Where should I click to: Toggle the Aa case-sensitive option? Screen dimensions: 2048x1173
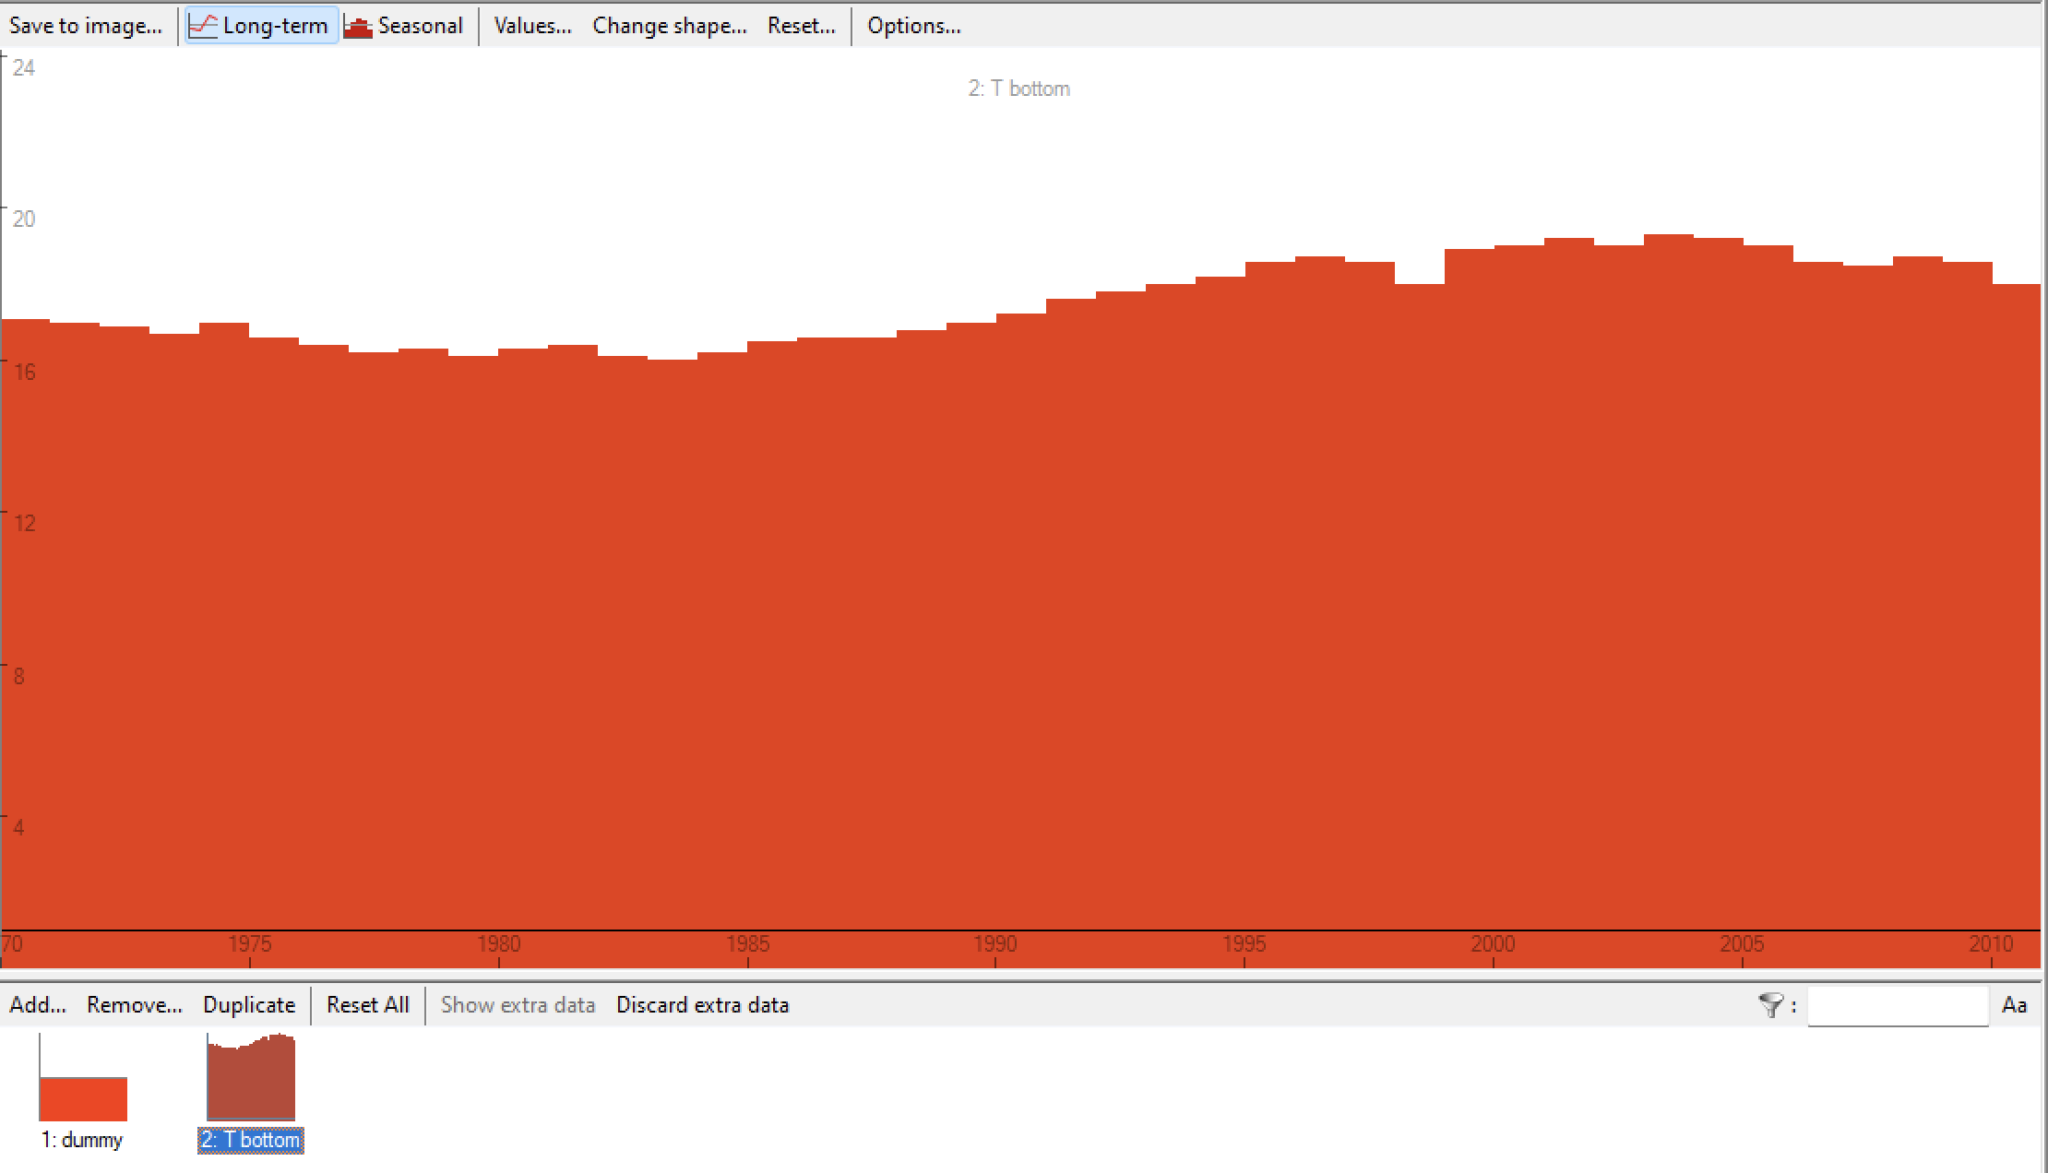click(2014, 1005)
